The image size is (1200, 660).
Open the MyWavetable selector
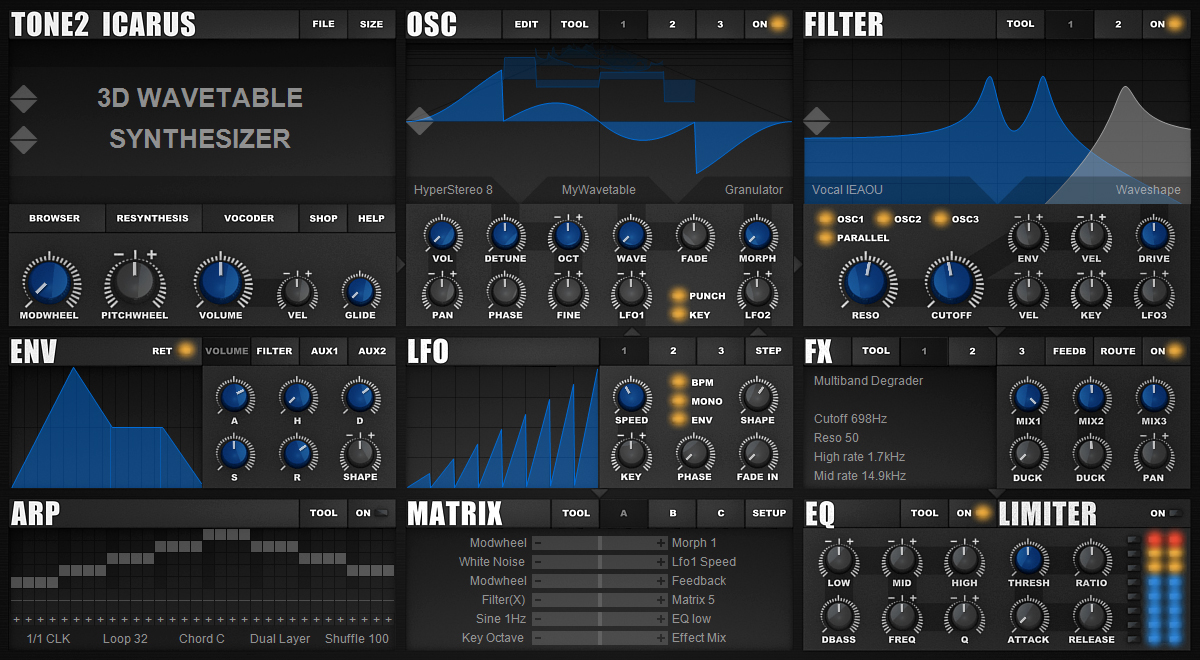[x=598, y=189]
